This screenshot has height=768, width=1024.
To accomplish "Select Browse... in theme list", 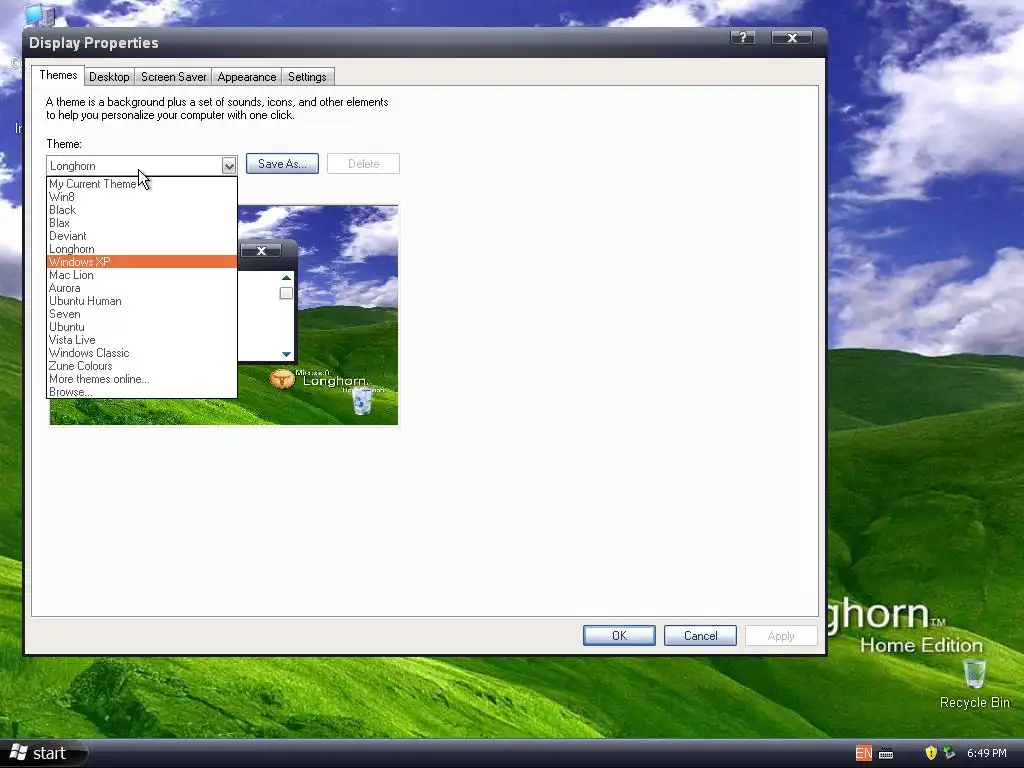I will [x=142, y=392].
